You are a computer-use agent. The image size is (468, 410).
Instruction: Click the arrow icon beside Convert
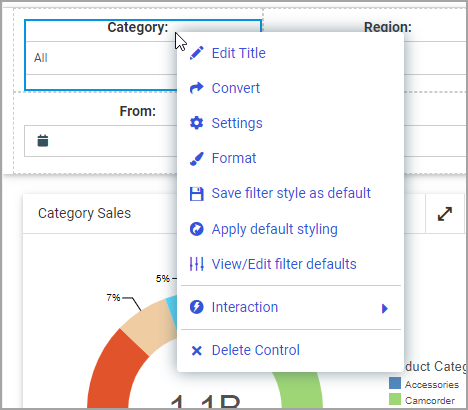click(x=197, y=88)
